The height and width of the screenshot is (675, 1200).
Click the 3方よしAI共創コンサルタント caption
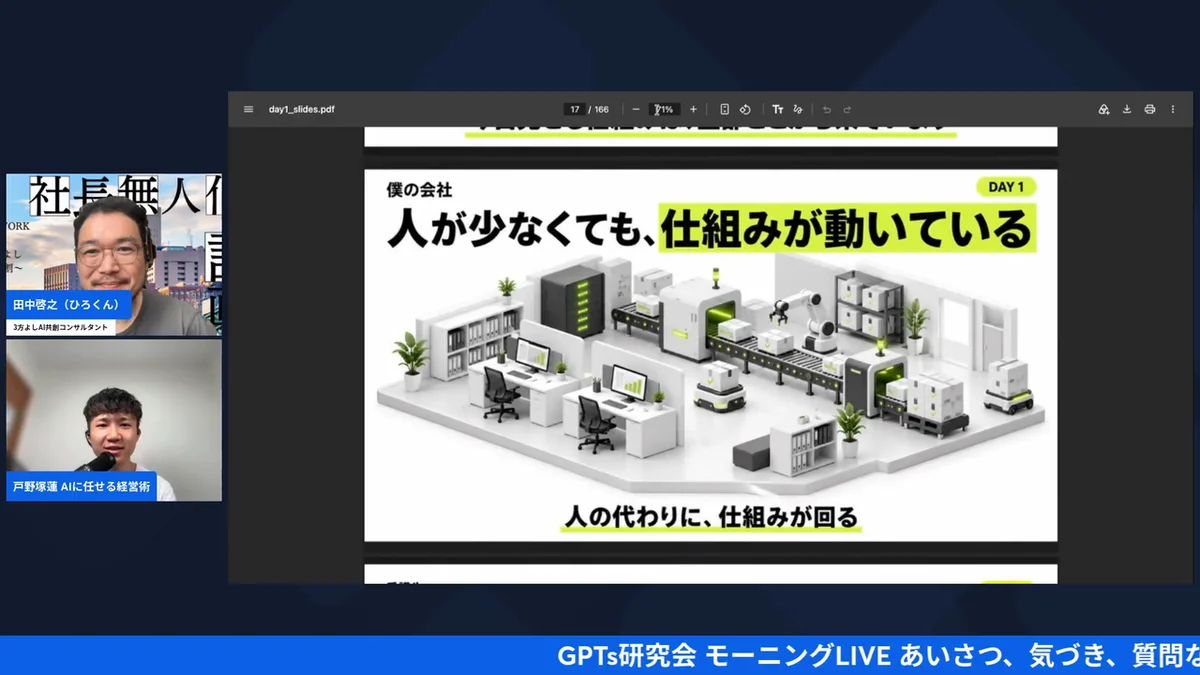pos(61,327)
